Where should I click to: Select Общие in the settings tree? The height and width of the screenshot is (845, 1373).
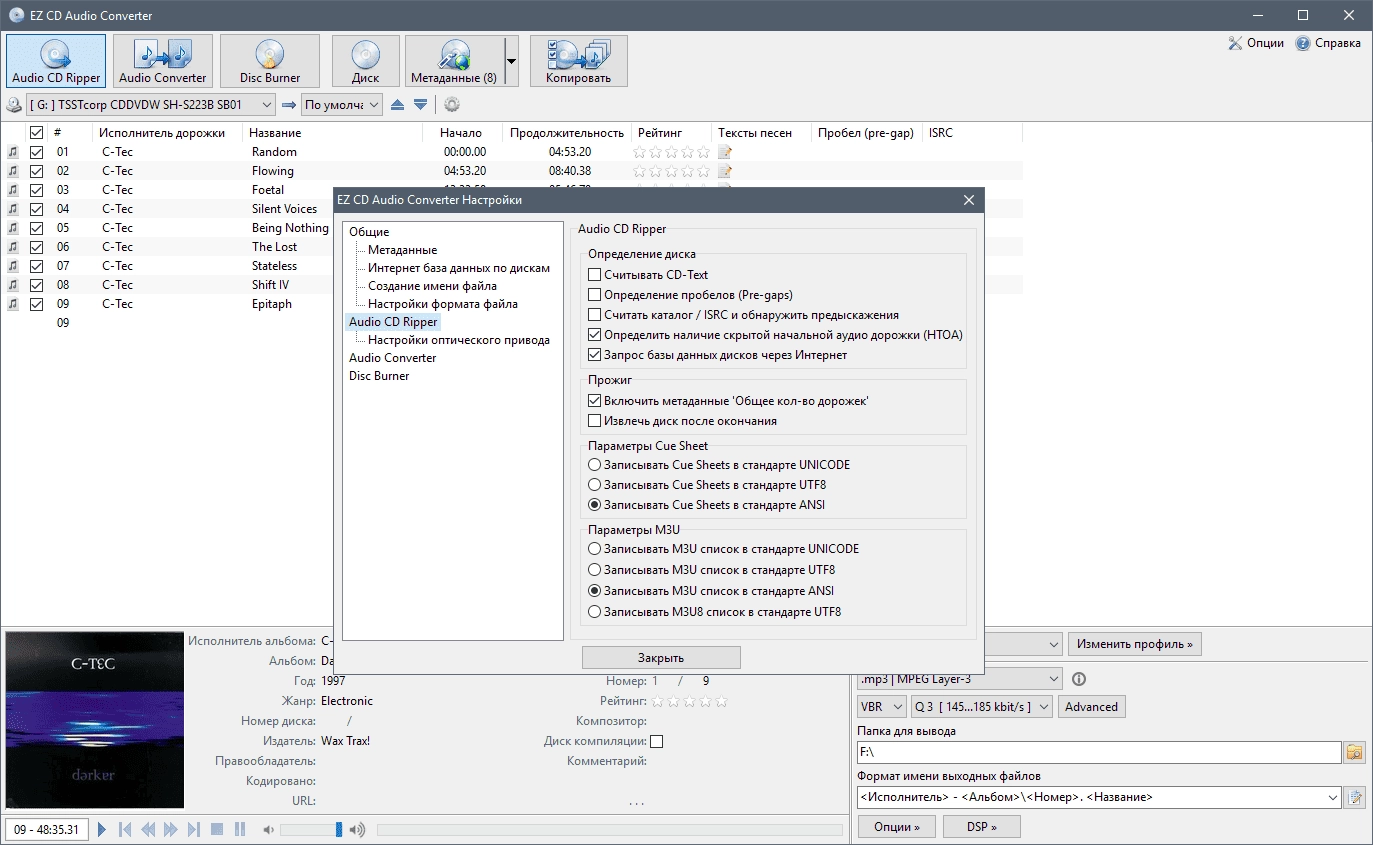(369, 232)
